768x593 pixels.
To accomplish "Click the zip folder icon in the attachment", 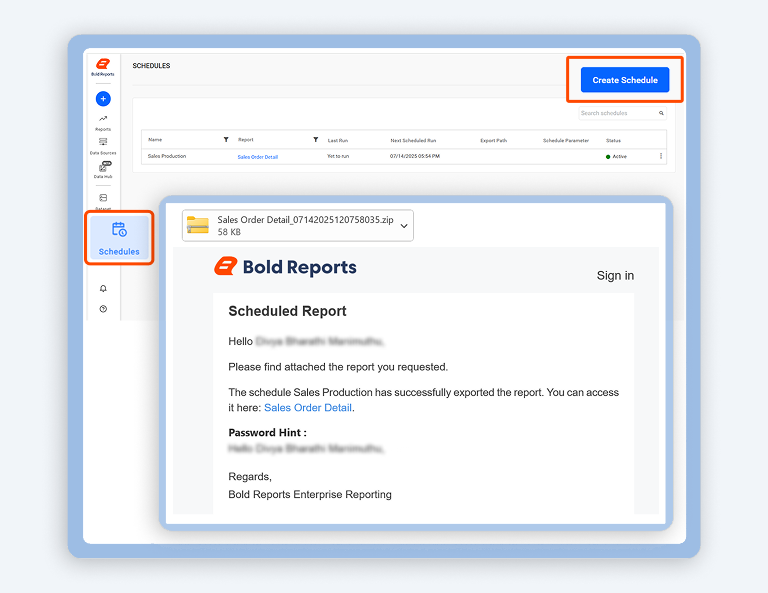I will [x=198, y=225].
